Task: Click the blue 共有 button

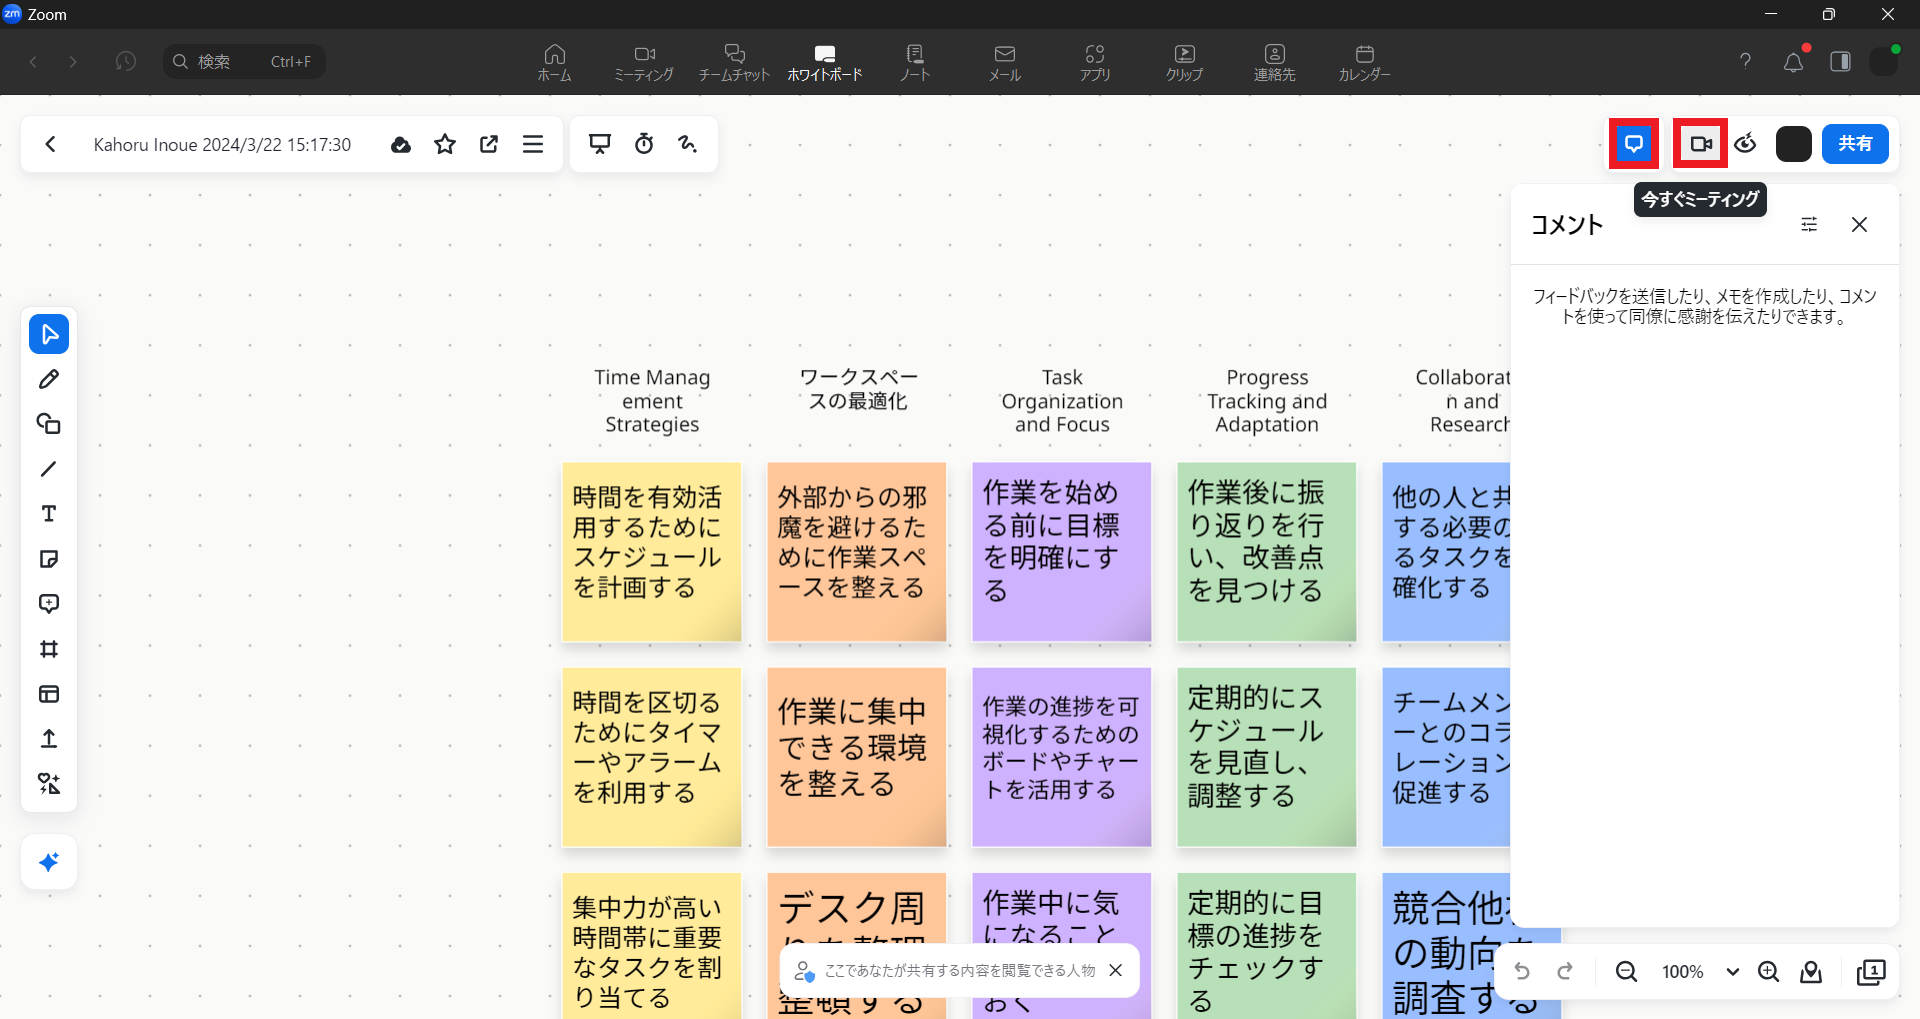Action: pos(1854,144)
